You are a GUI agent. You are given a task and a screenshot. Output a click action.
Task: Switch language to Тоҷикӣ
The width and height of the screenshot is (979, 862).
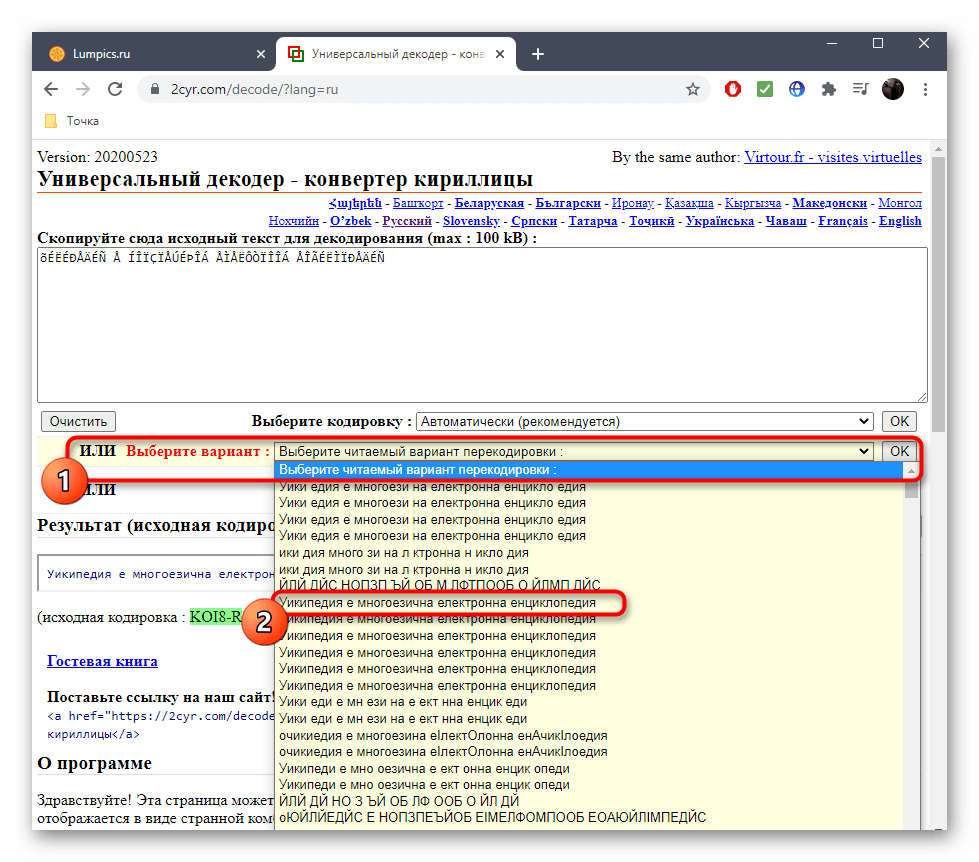[651, 221]
